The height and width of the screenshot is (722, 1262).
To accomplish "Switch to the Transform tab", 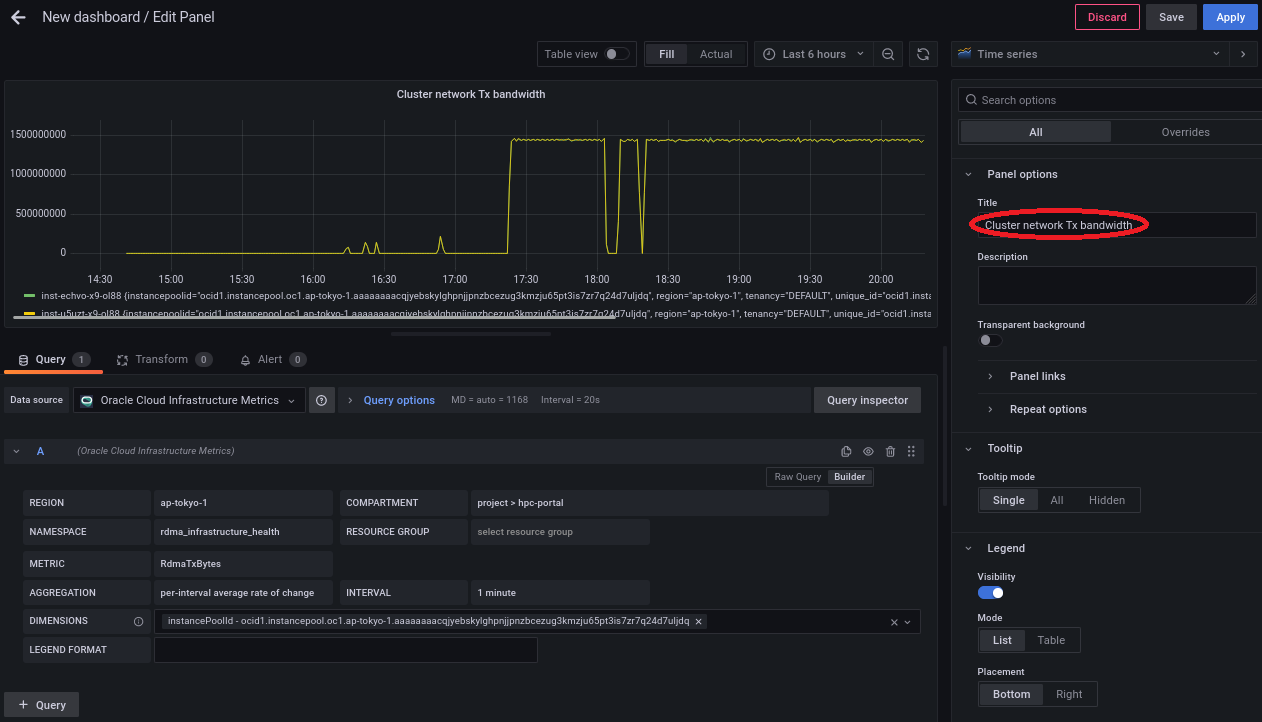I will point(161,359).
